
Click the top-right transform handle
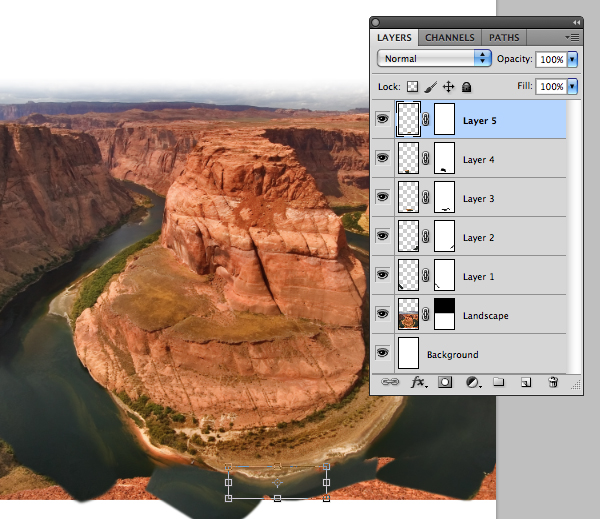(x=326, y=467)
